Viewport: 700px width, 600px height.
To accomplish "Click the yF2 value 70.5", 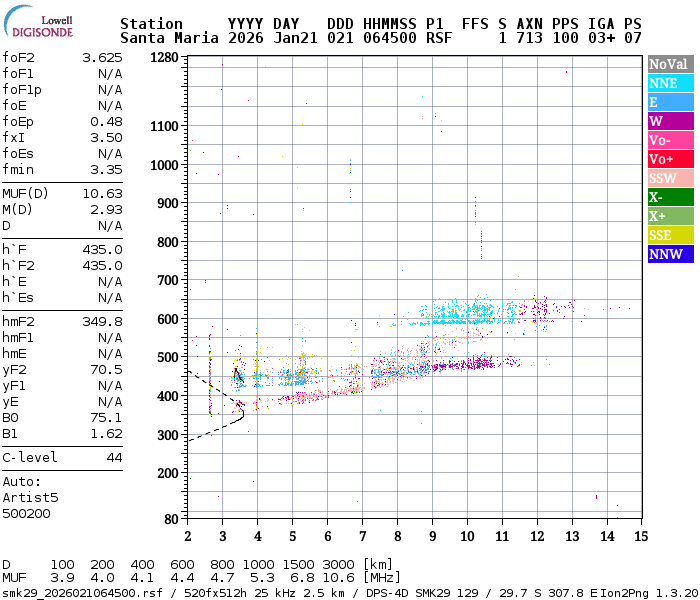I will (x=106, y=370).
